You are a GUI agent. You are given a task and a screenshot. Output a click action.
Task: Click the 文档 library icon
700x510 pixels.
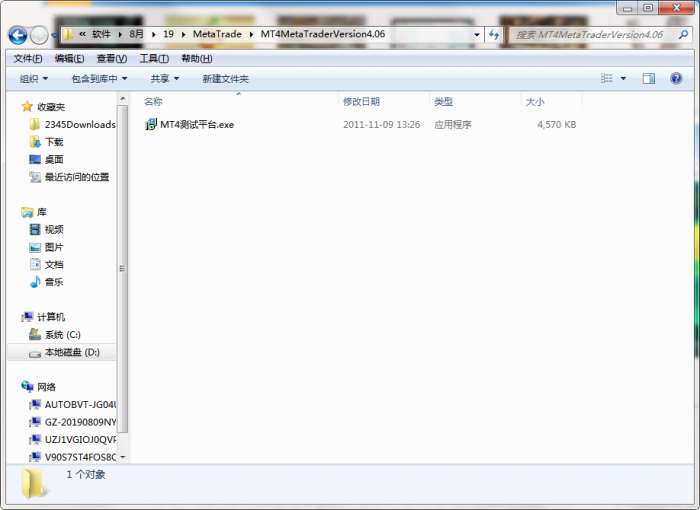coord(35,264)
